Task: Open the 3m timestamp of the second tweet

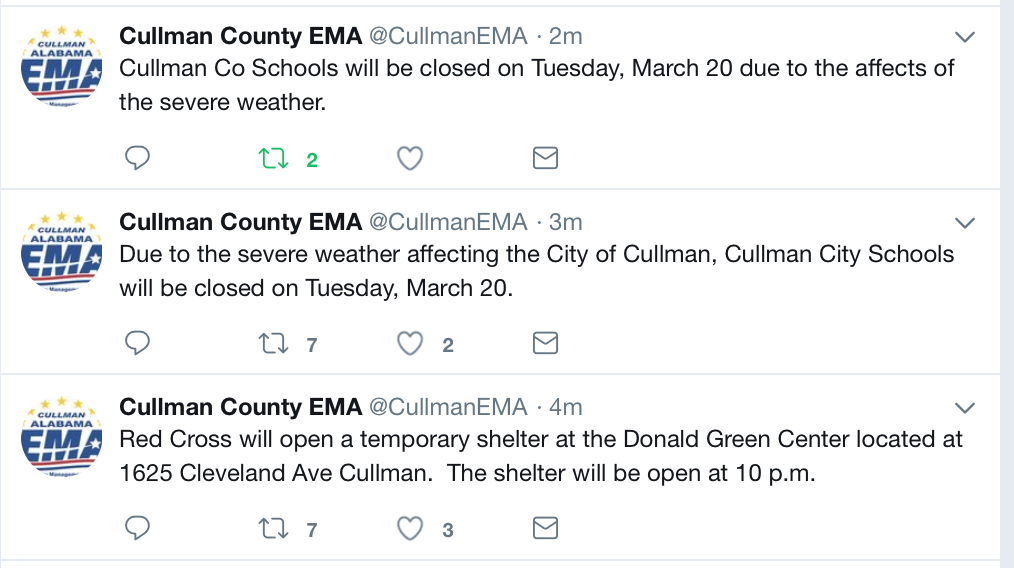Action: (565, 222)
